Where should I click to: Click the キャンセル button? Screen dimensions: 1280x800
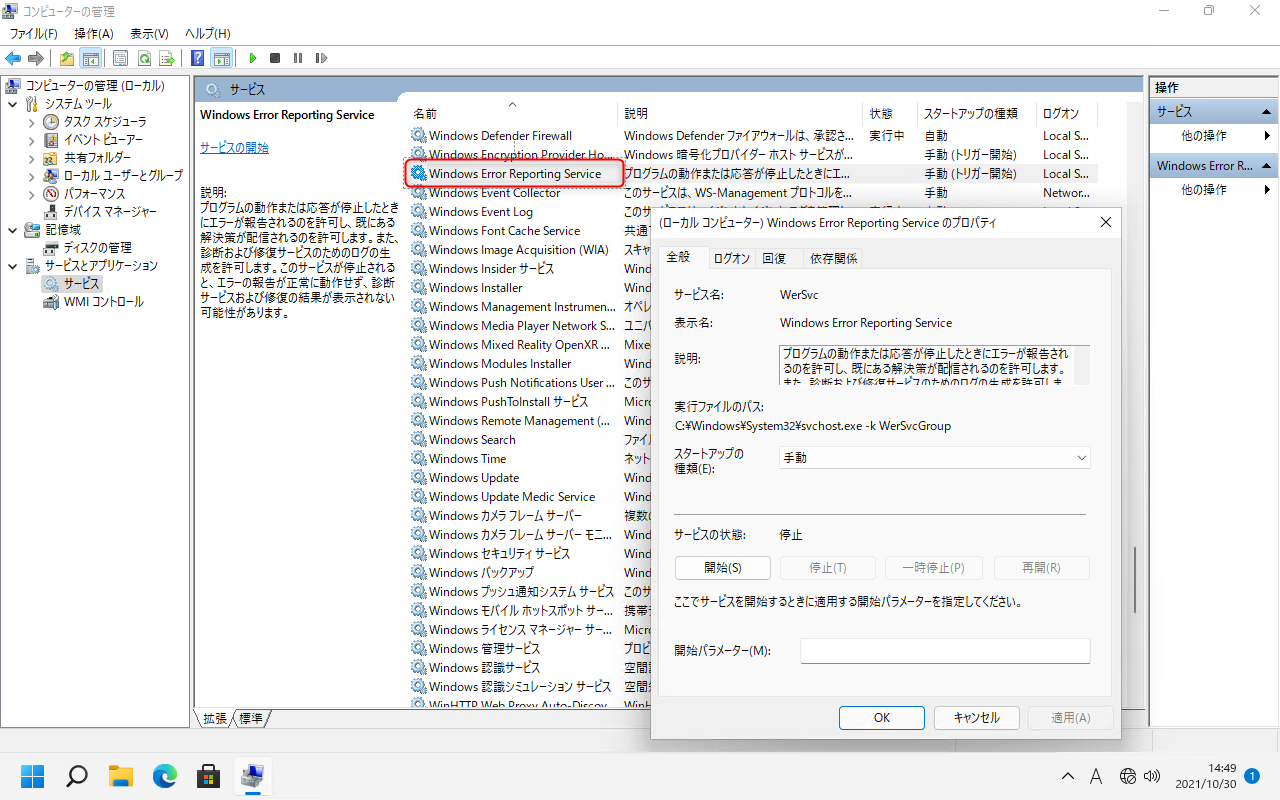pos(976,717)
